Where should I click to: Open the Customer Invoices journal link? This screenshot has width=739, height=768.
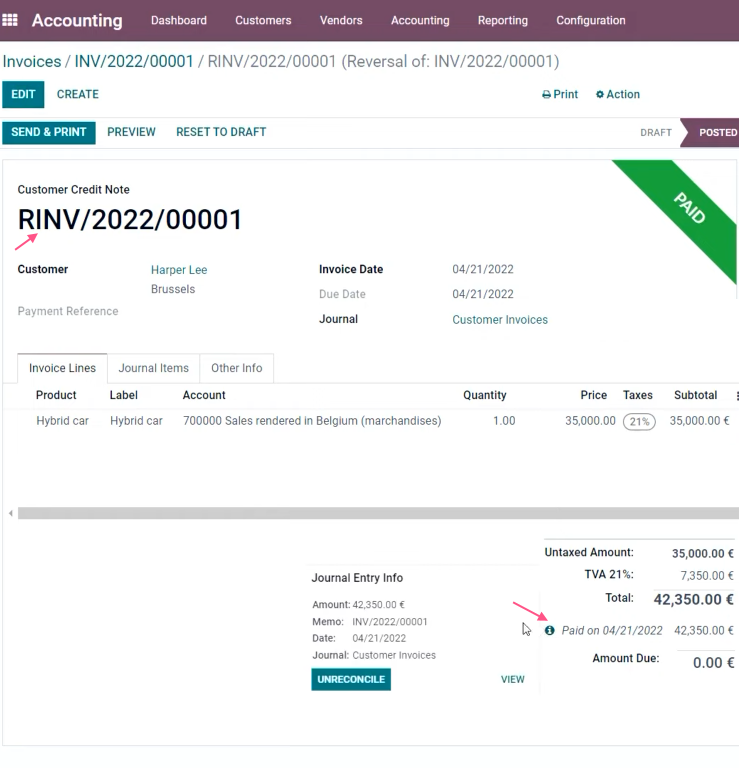[500, 320]
